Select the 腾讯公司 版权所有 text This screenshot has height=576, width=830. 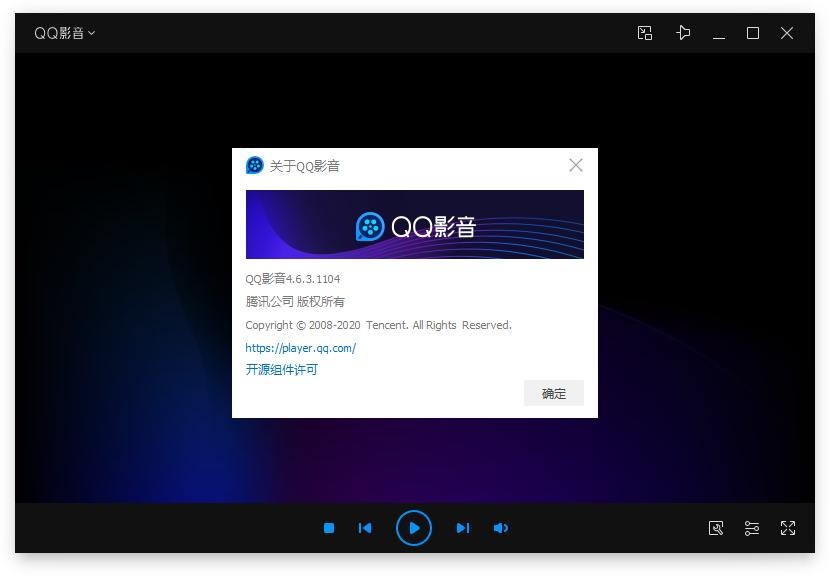[x=295, y=302]
